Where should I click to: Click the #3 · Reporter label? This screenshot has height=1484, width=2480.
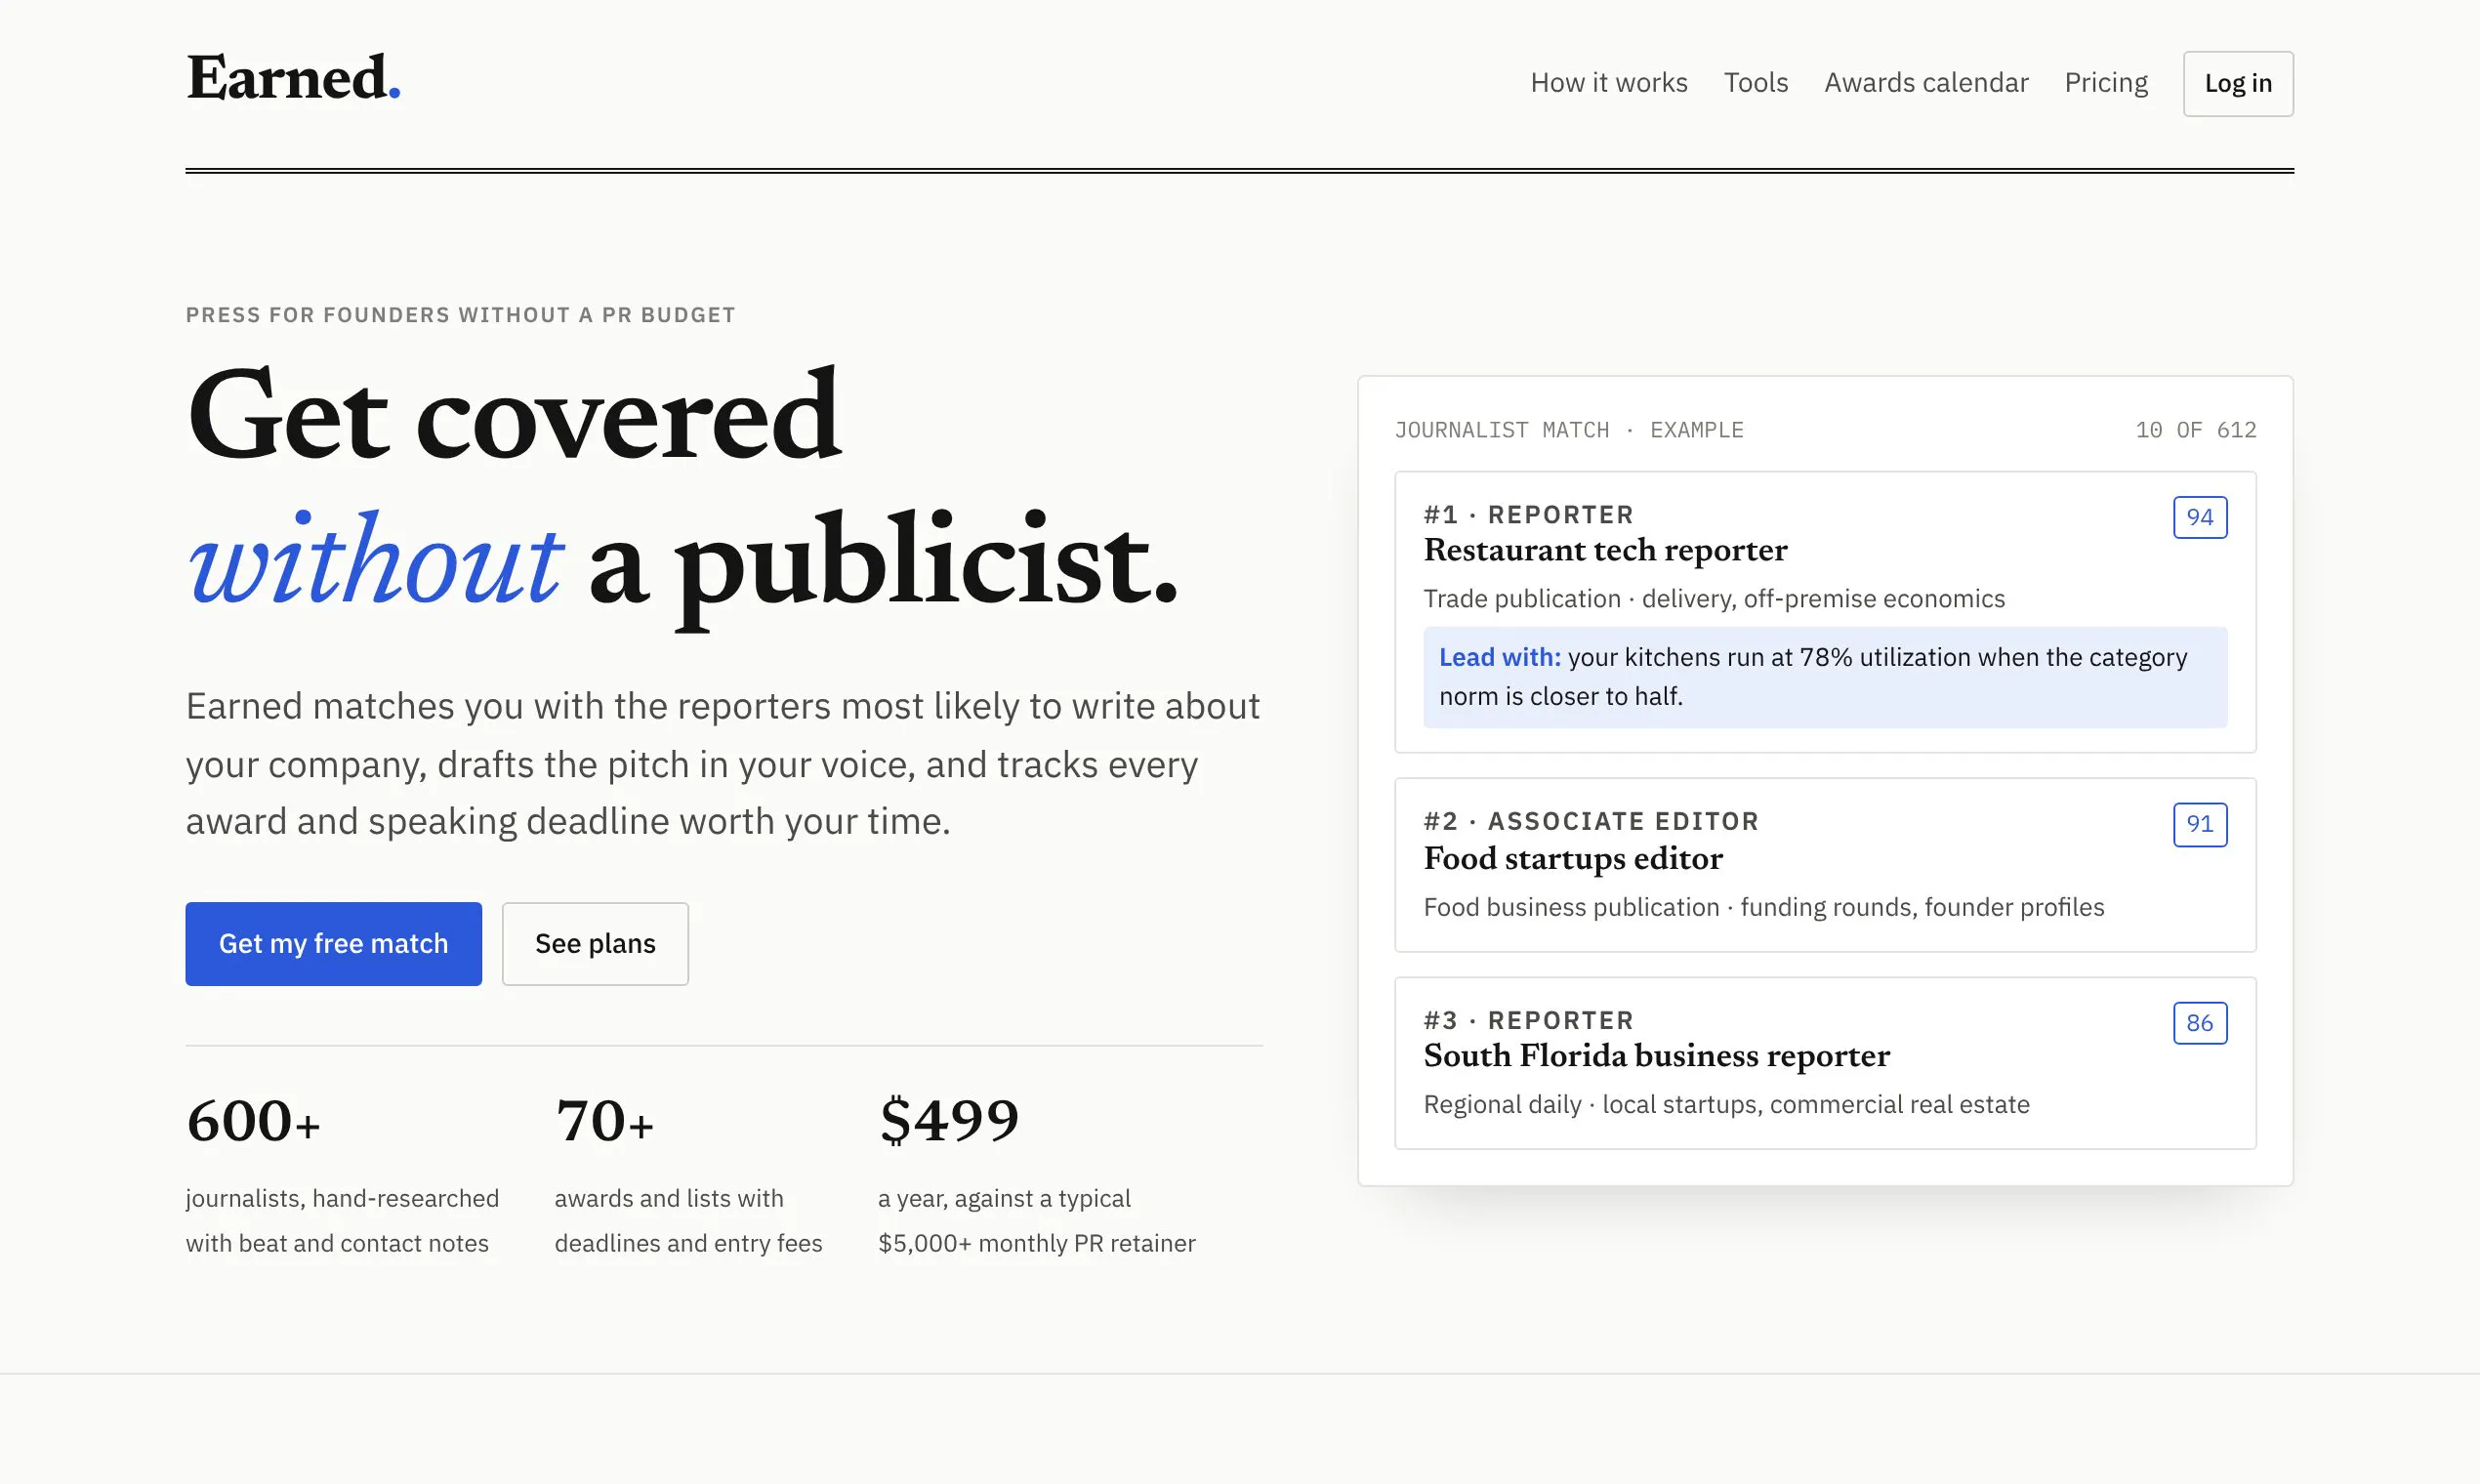pyautogui.click(x=1528, y=1020)
